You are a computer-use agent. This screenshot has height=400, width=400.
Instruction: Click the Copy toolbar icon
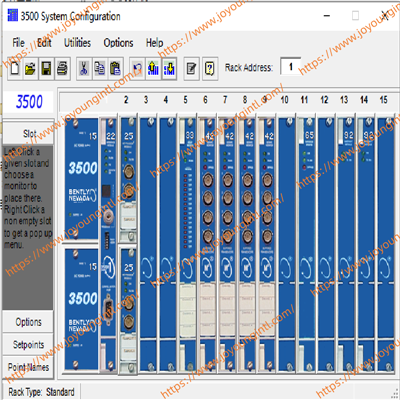pos(100,69)
